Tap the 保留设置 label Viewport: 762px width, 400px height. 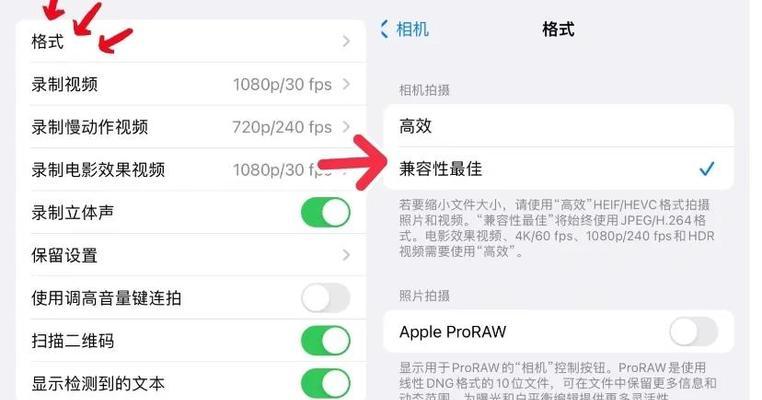pos(65,255)
